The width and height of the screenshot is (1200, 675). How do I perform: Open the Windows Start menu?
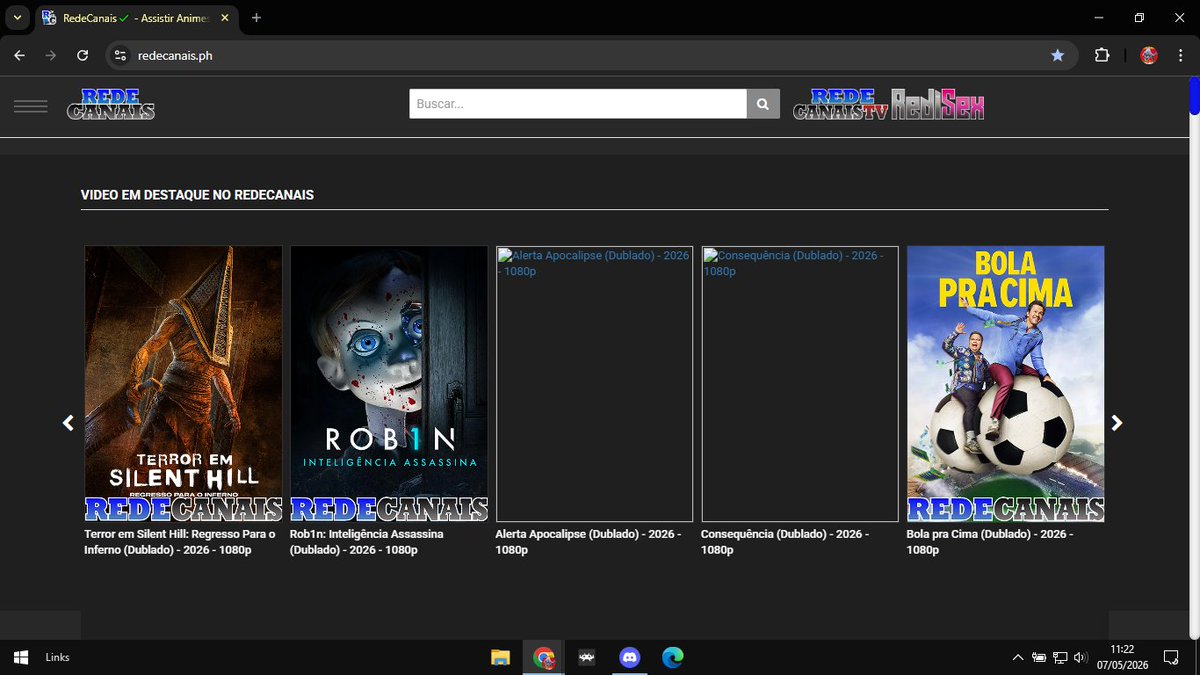[x=20, y=657]
